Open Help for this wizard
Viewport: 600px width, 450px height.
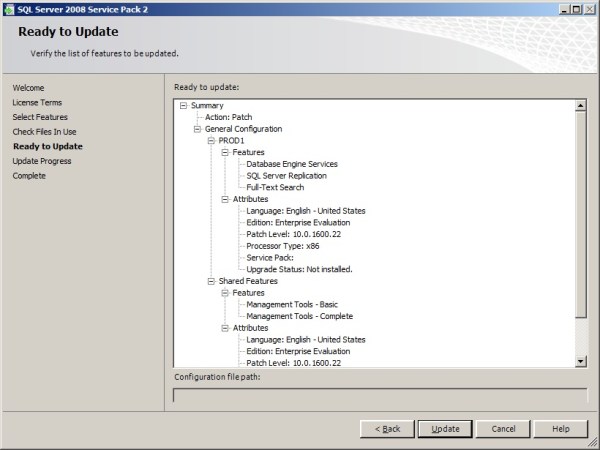[x=560, y=428]
